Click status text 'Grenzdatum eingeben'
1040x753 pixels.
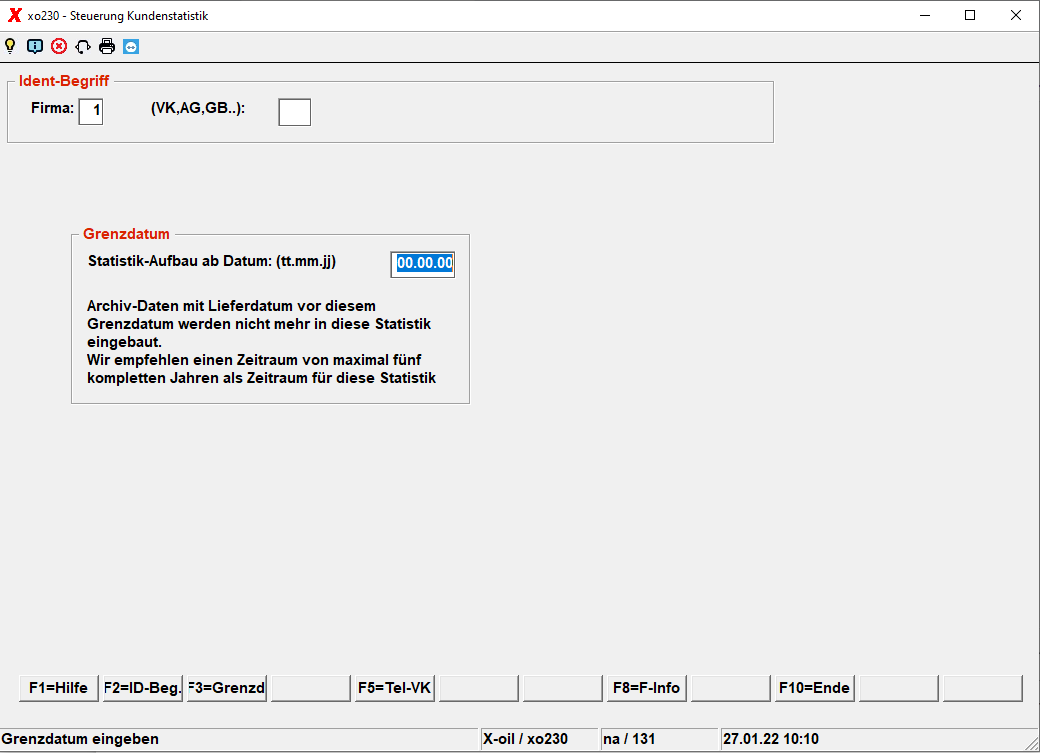coord(80,739)
